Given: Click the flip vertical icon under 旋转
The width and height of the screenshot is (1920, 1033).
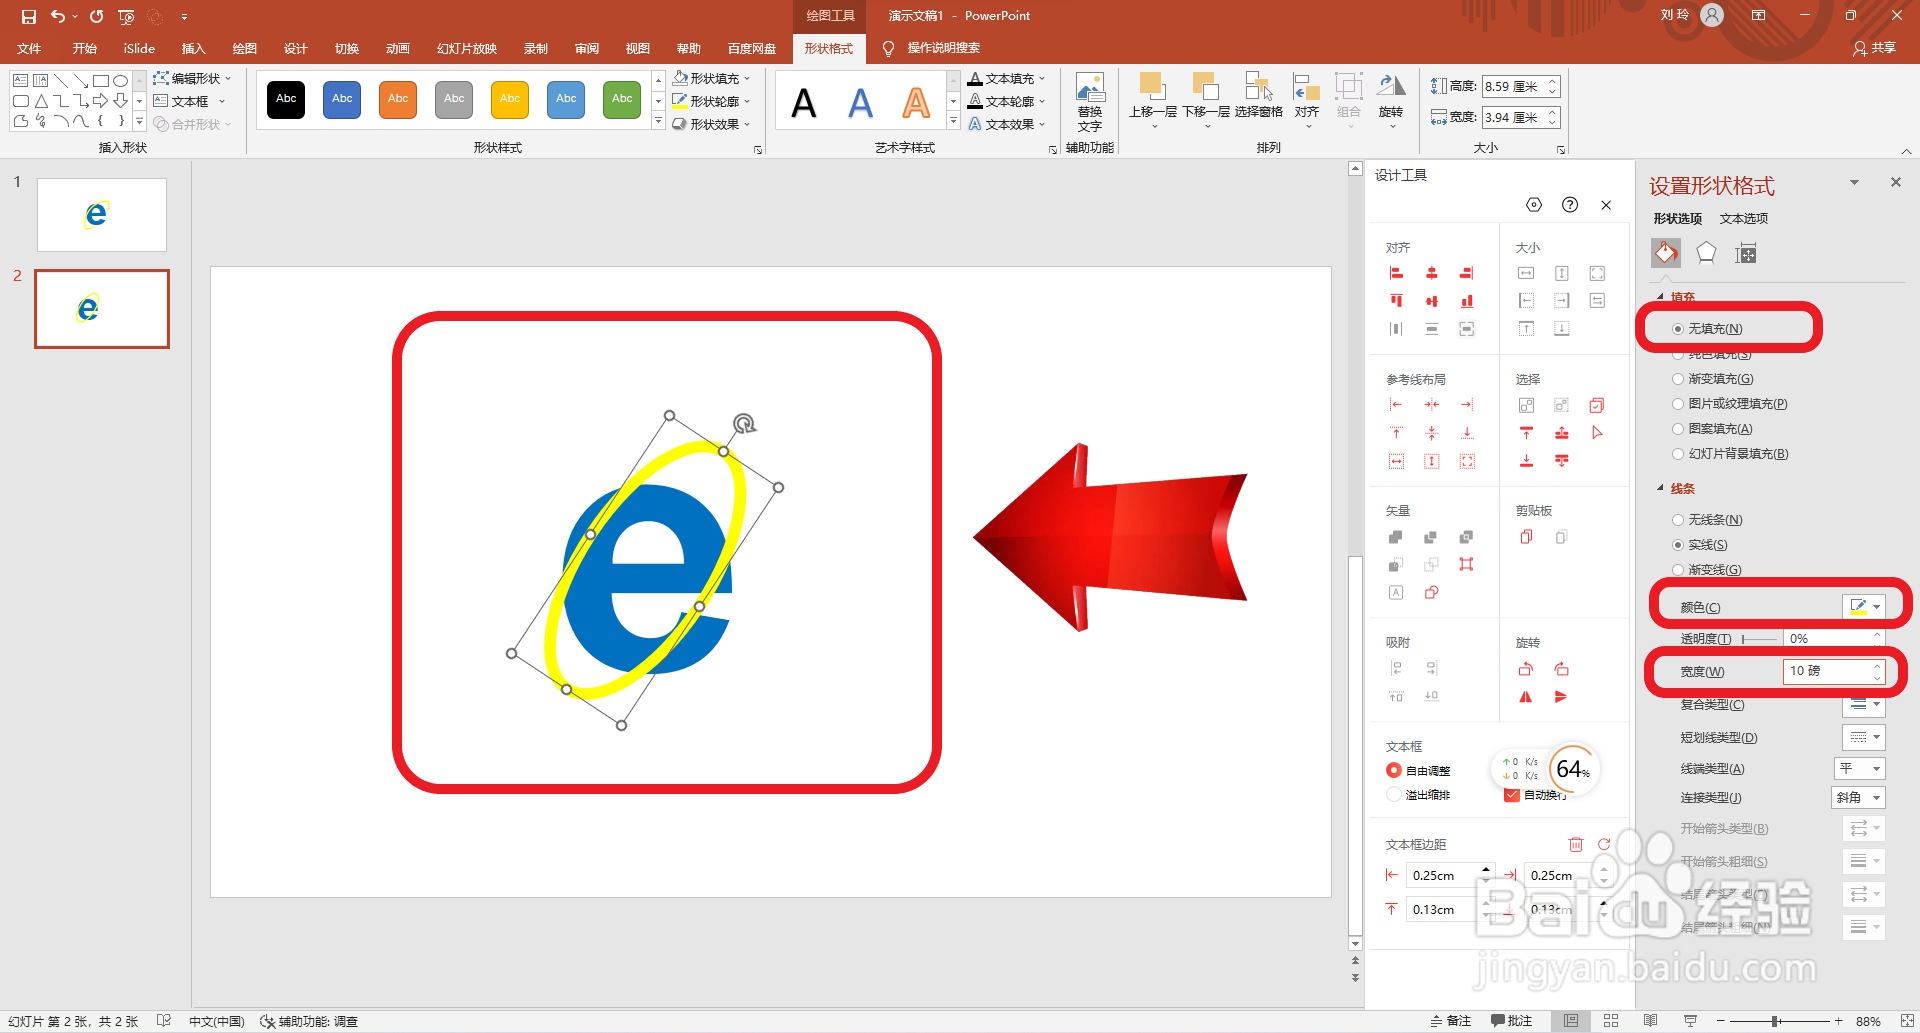Looking at the screenshot, I should [1561, 697].
